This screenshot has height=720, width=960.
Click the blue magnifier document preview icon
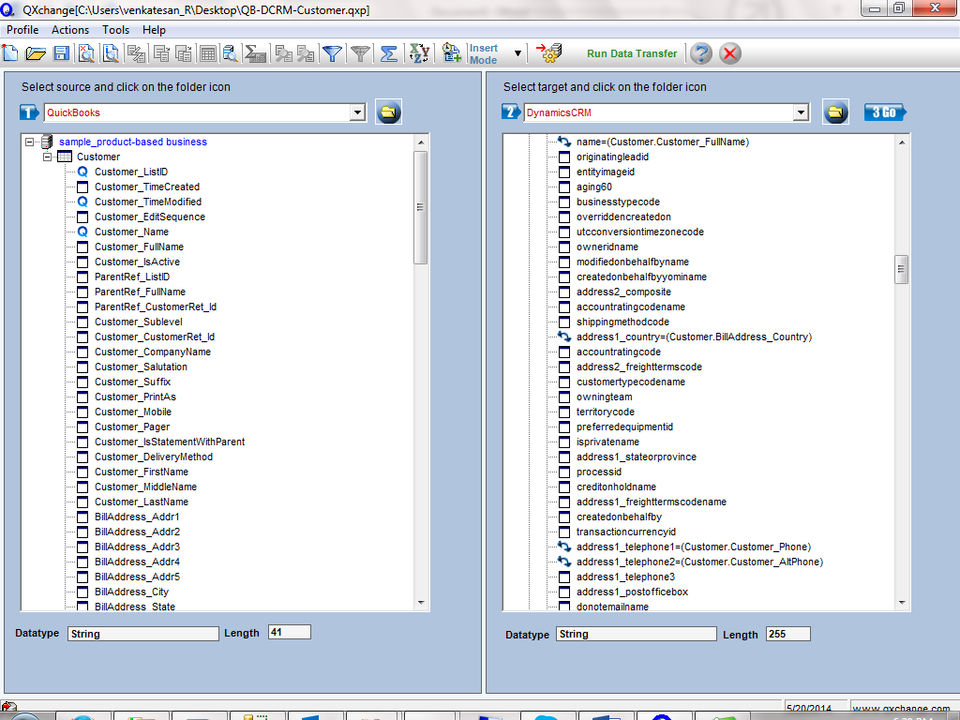coord(111,54)
